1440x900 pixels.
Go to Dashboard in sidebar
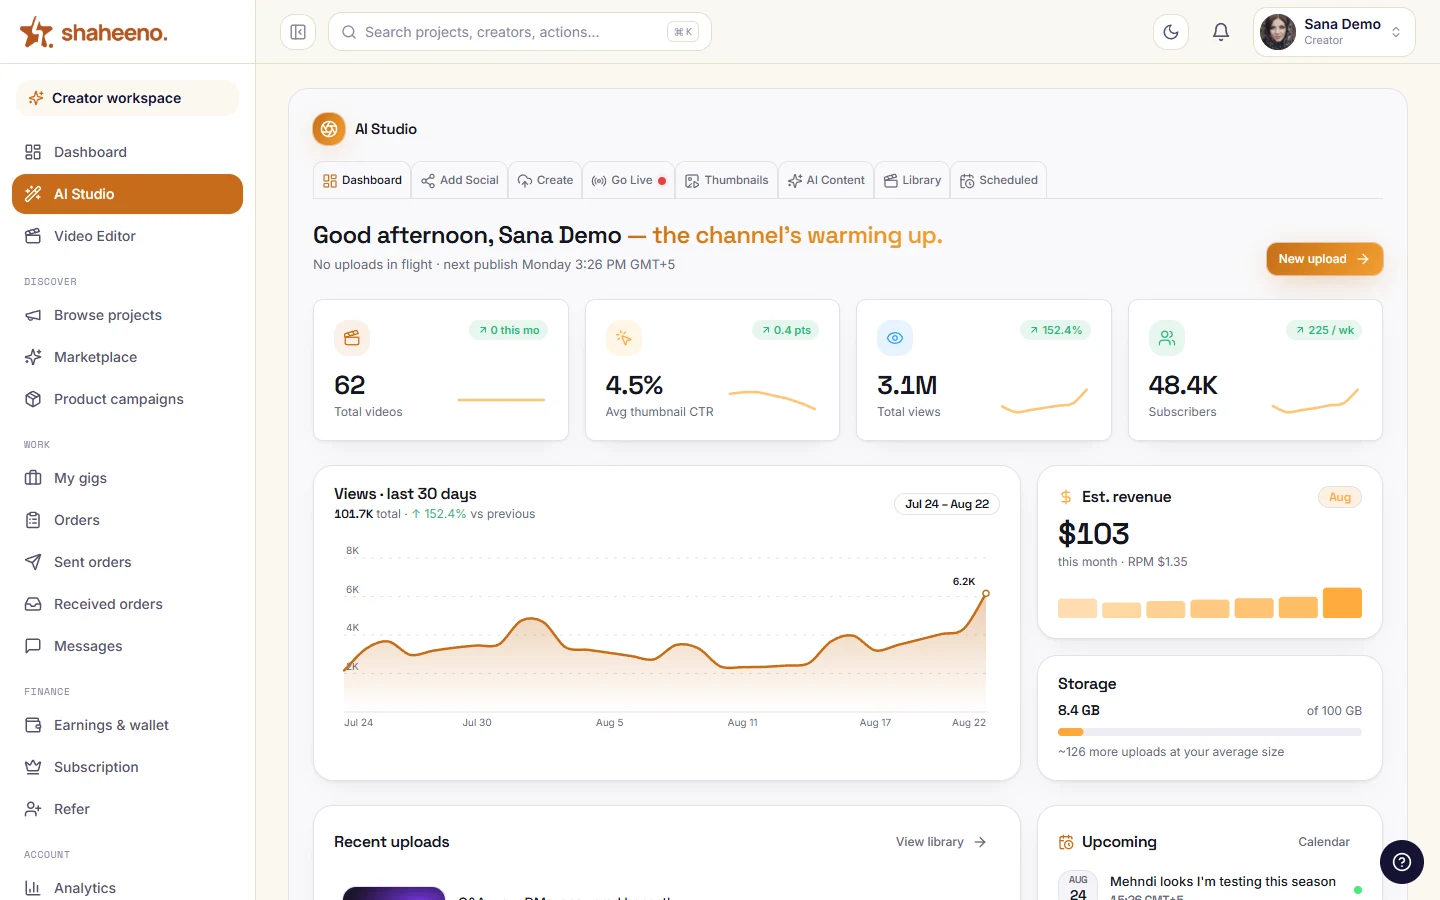127,152
